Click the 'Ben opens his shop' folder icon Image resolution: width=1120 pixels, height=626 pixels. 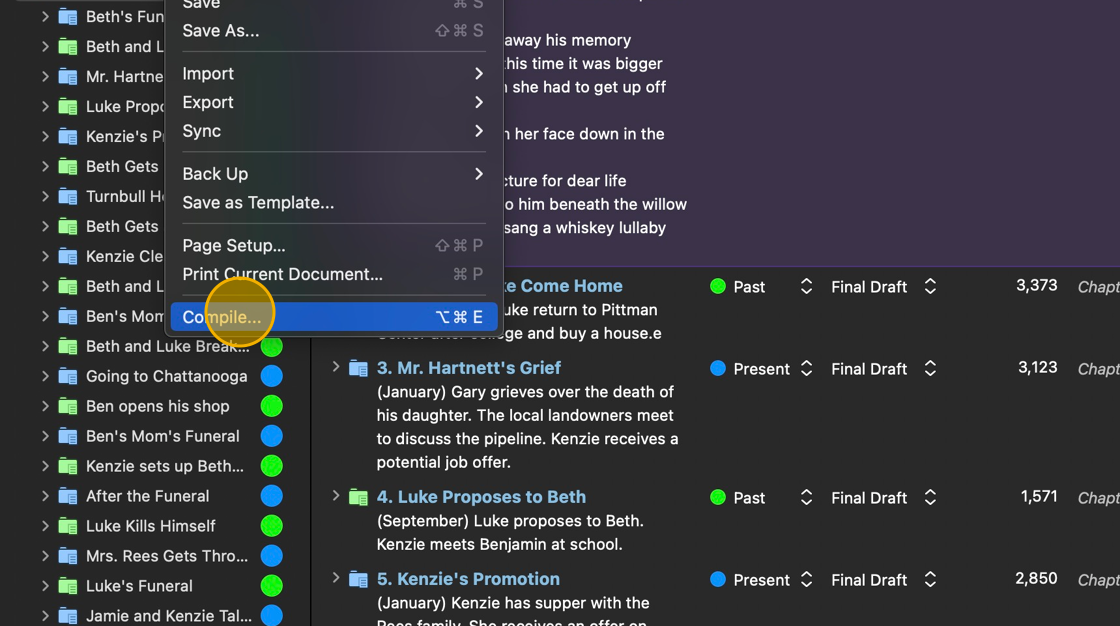(68, 406)
